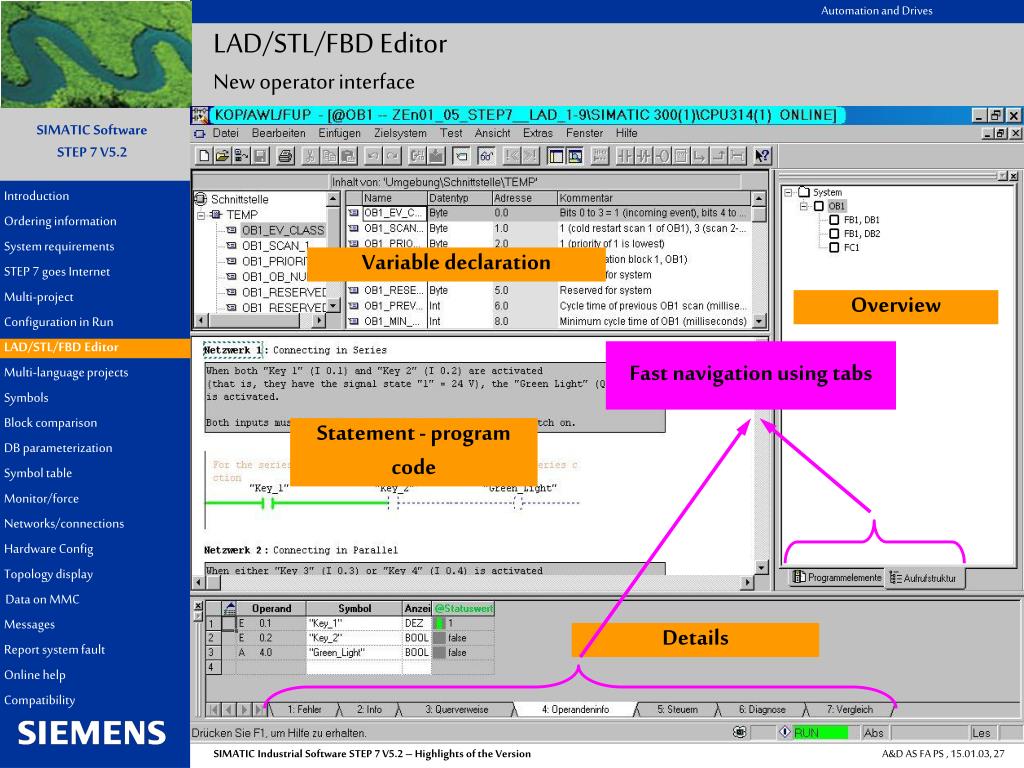Click the Details panel toggle icon
This screenshot has width=1024, height=768.
pyautogui.click(x=575, y=156)
